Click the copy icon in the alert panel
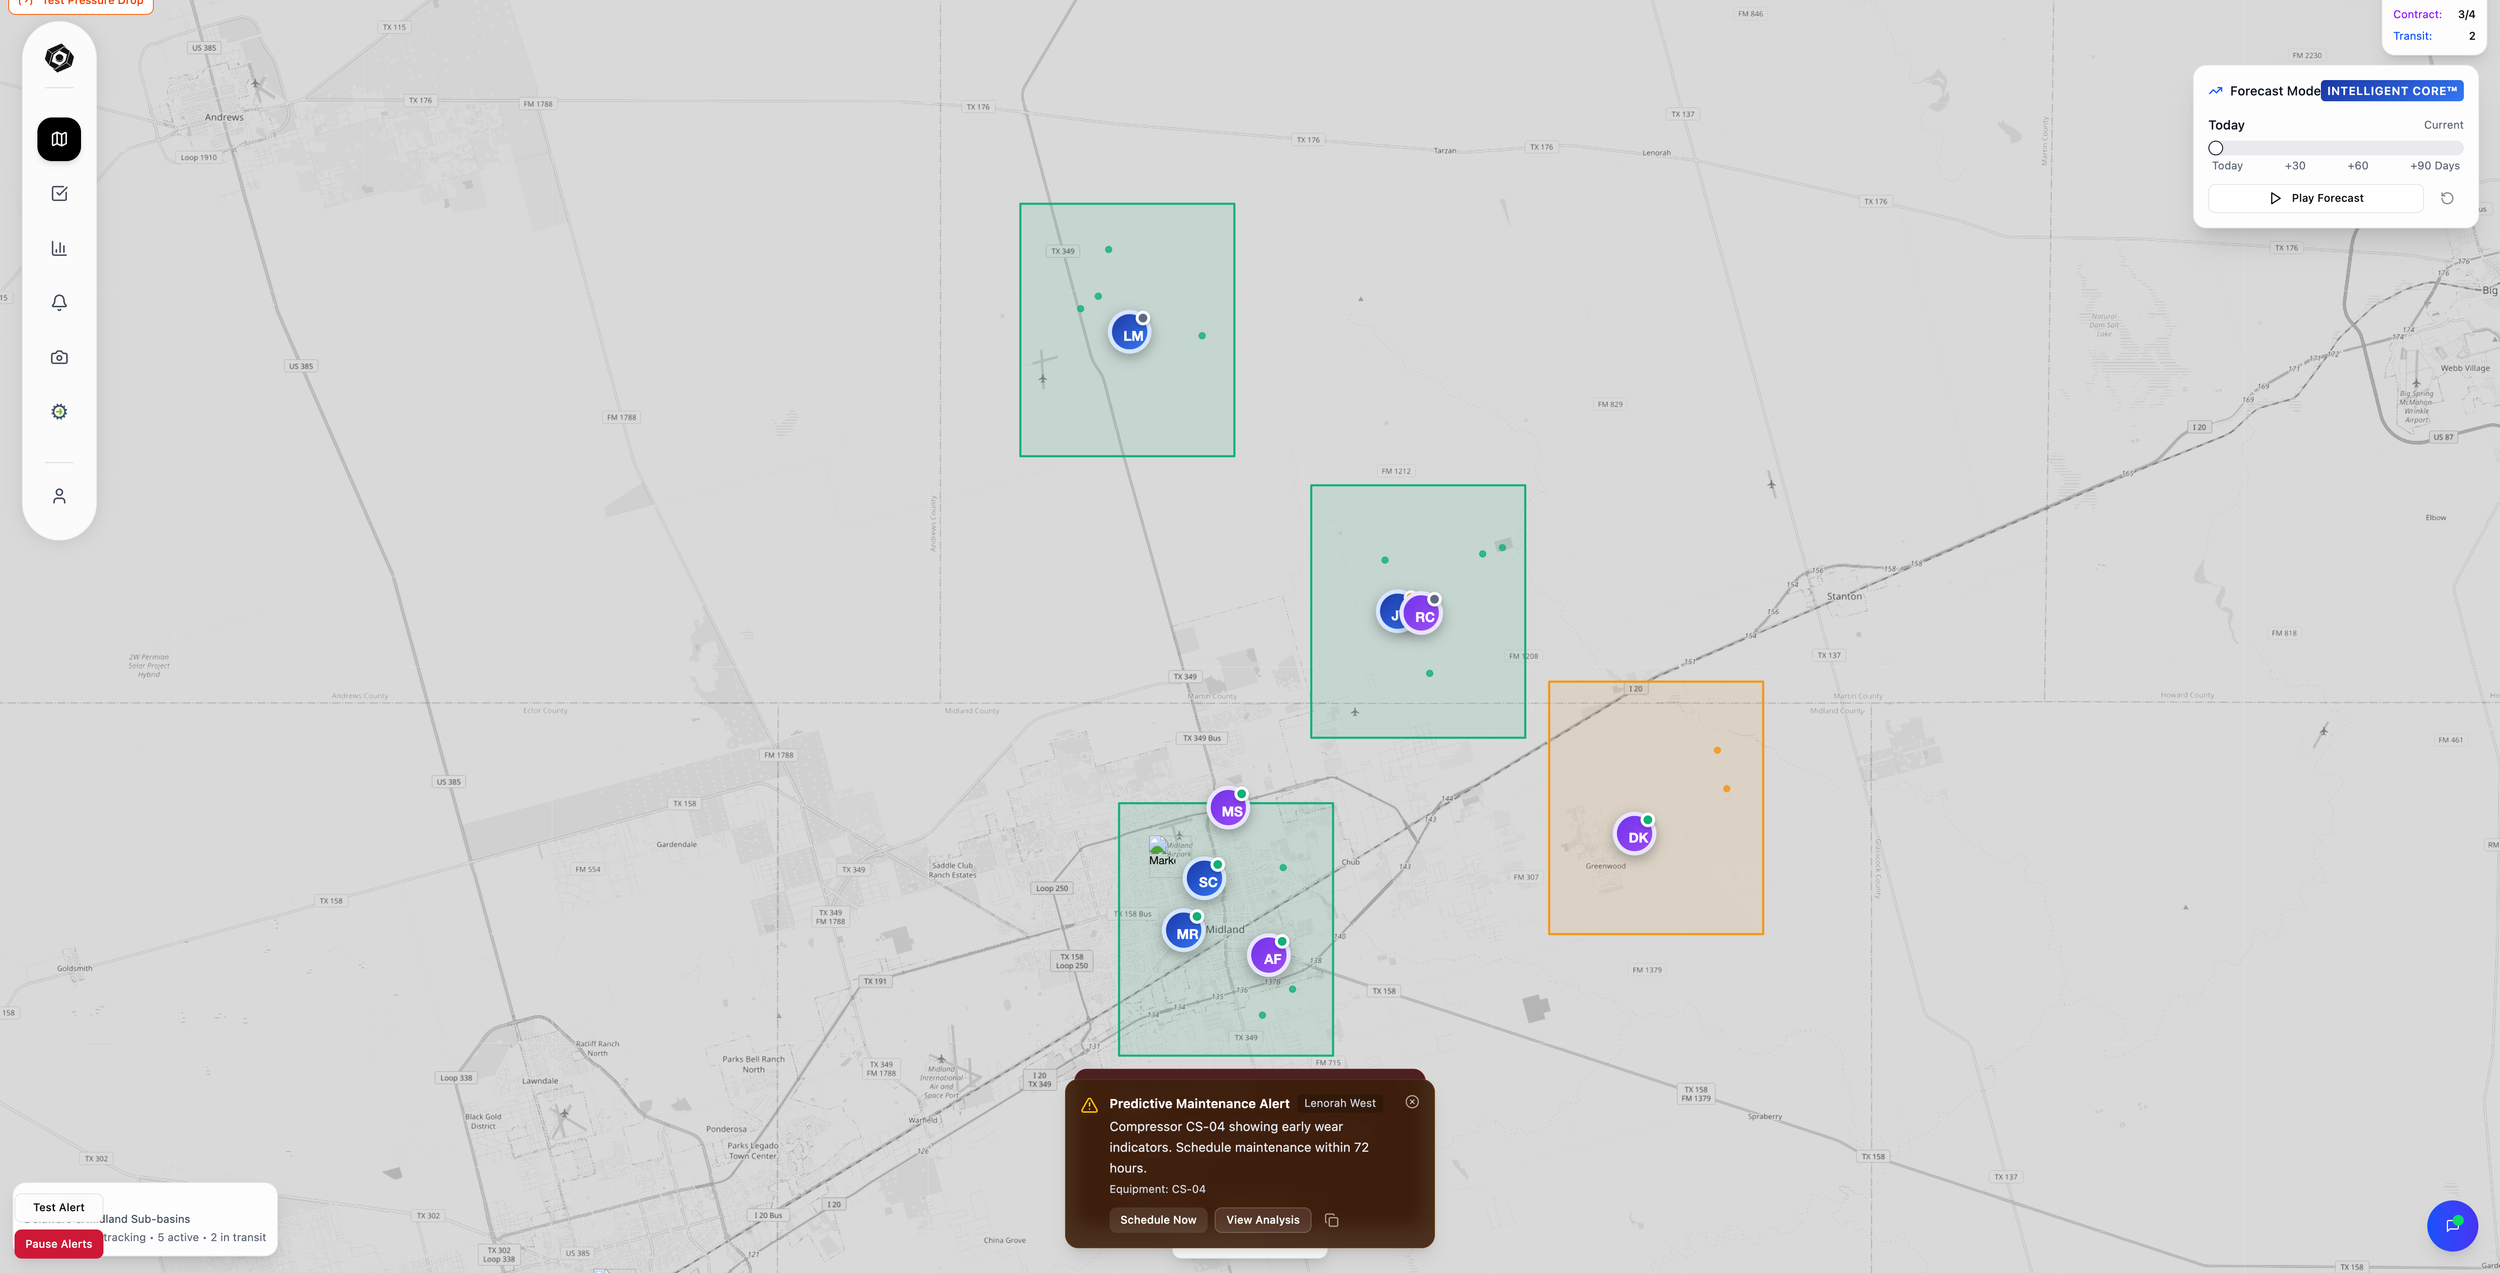Image resolution: width=2500 pixels, height=1273 pixels. click(1331, 1219)
